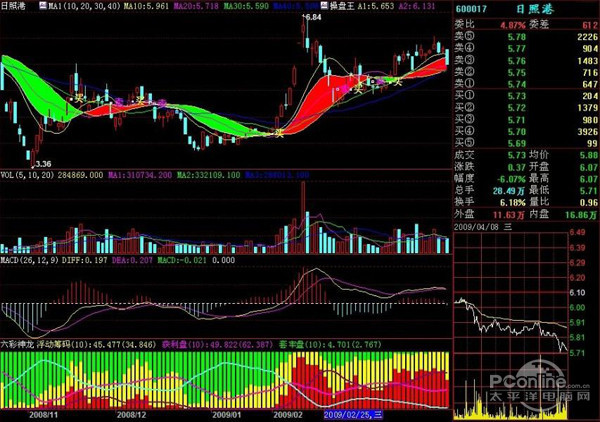Click the 六彩神龙 indicator label
This screenshot has height=422, width=600.
point(21,342)
